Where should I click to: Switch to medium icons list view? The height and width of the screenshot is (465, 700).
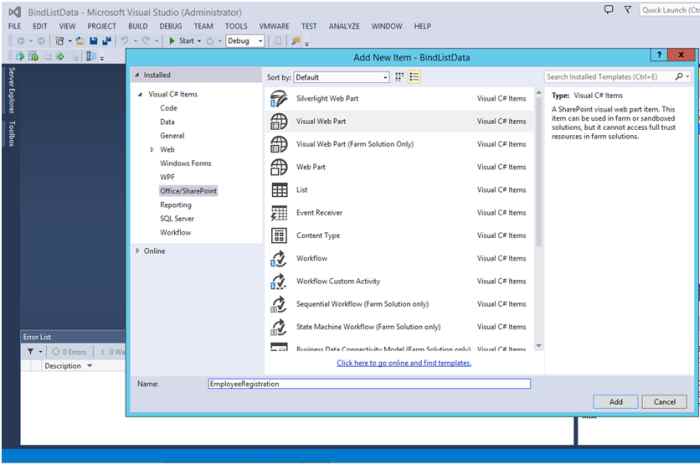click(x=414, y=77)
